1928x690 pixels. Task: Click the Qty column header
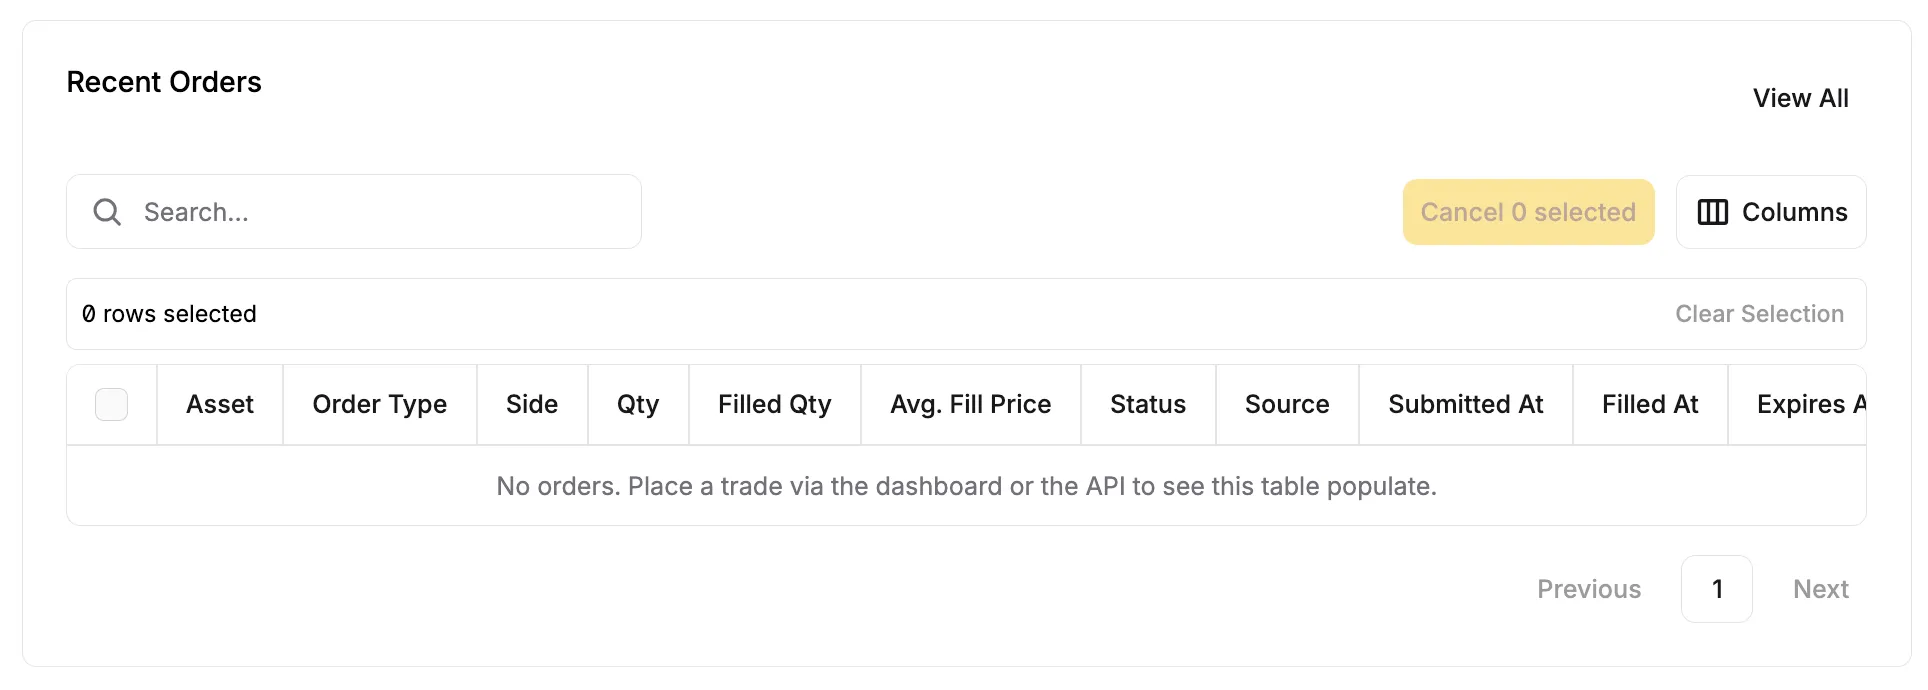click(638, 404)
